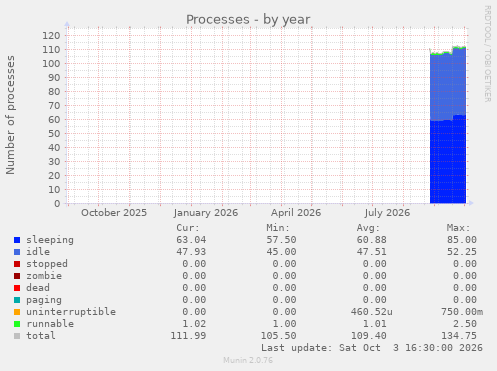Click the dead legend color swatch
The image size is (497, 371).
[x=17, y=288]
